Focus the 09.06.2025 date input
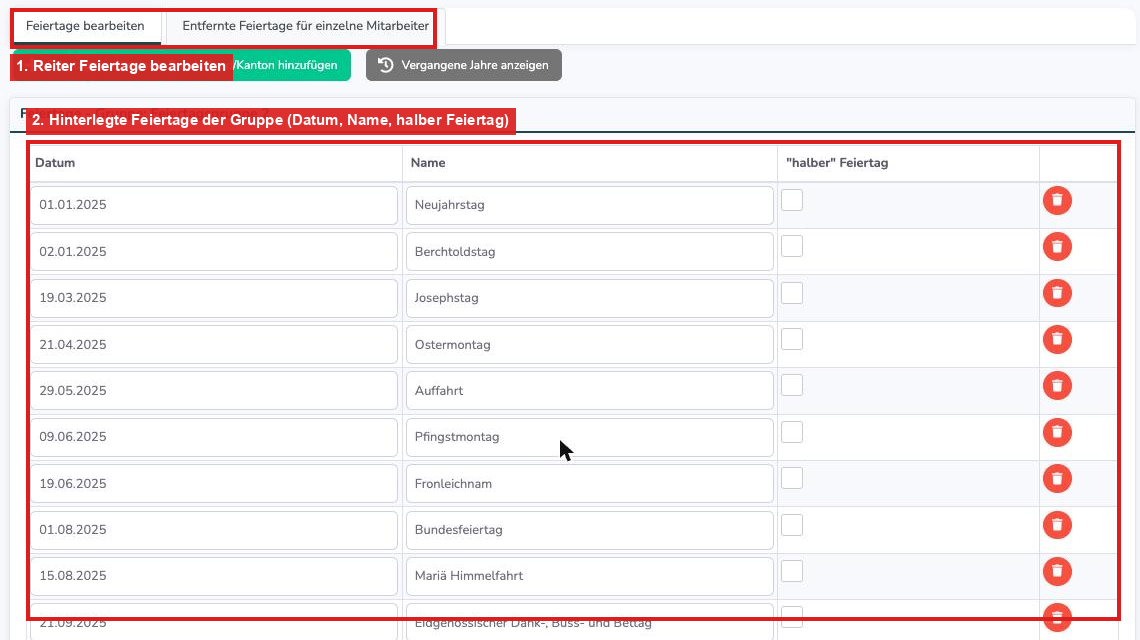 coord(214,437)
